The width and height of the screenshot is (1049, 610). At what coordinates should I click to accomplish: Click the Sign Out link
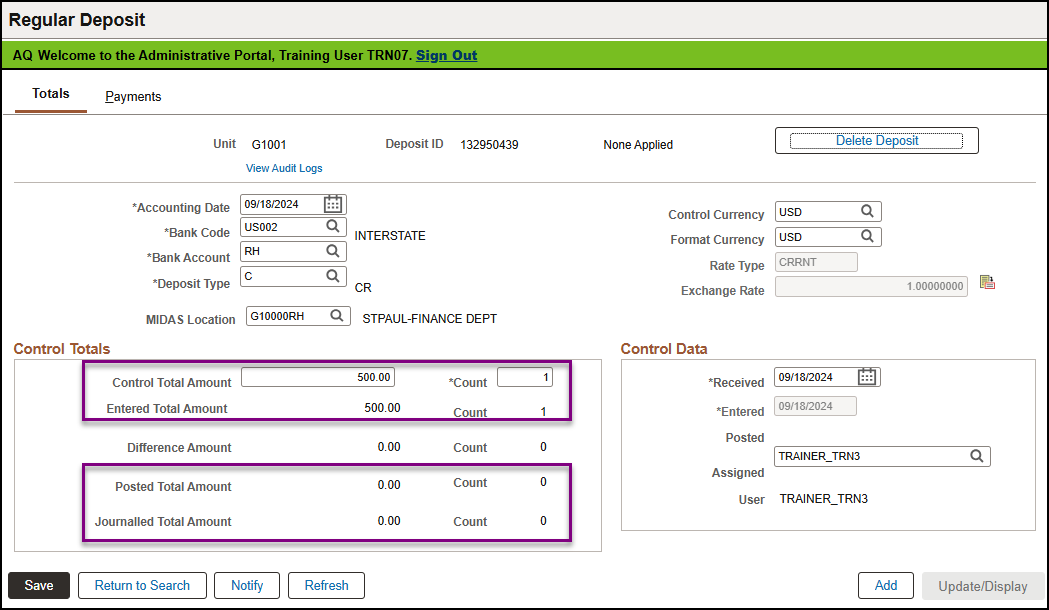coord(446,55)
